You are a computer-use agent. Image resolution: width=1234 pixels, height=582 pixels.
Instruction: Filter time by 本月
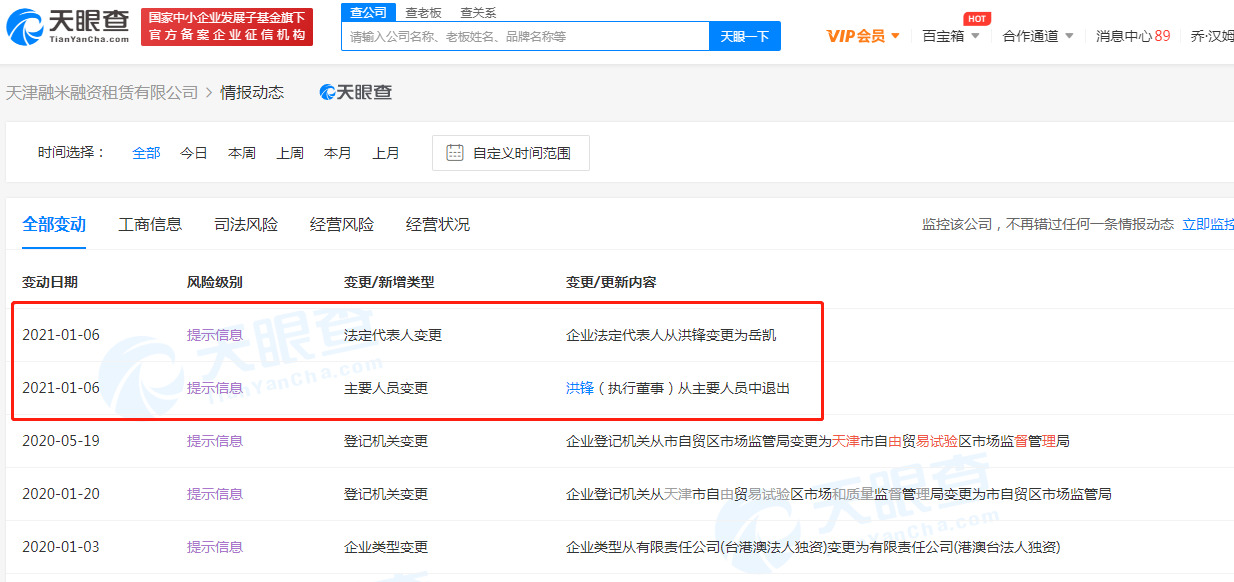coord(338,153)
